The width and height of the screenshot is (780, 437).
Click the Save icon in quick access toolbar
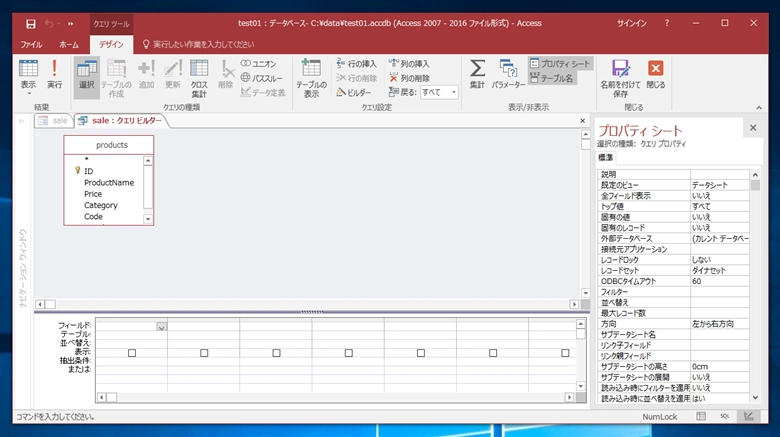pyautogui.click(x=31, y=23)
